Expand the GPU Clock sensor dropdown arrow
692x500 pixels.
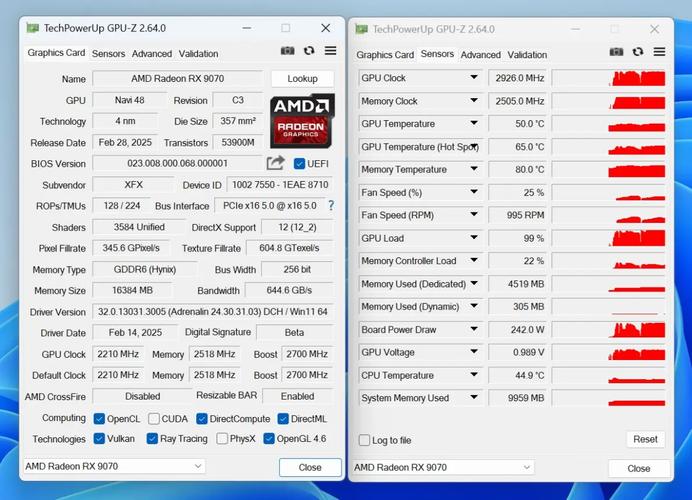pos(474,77)
